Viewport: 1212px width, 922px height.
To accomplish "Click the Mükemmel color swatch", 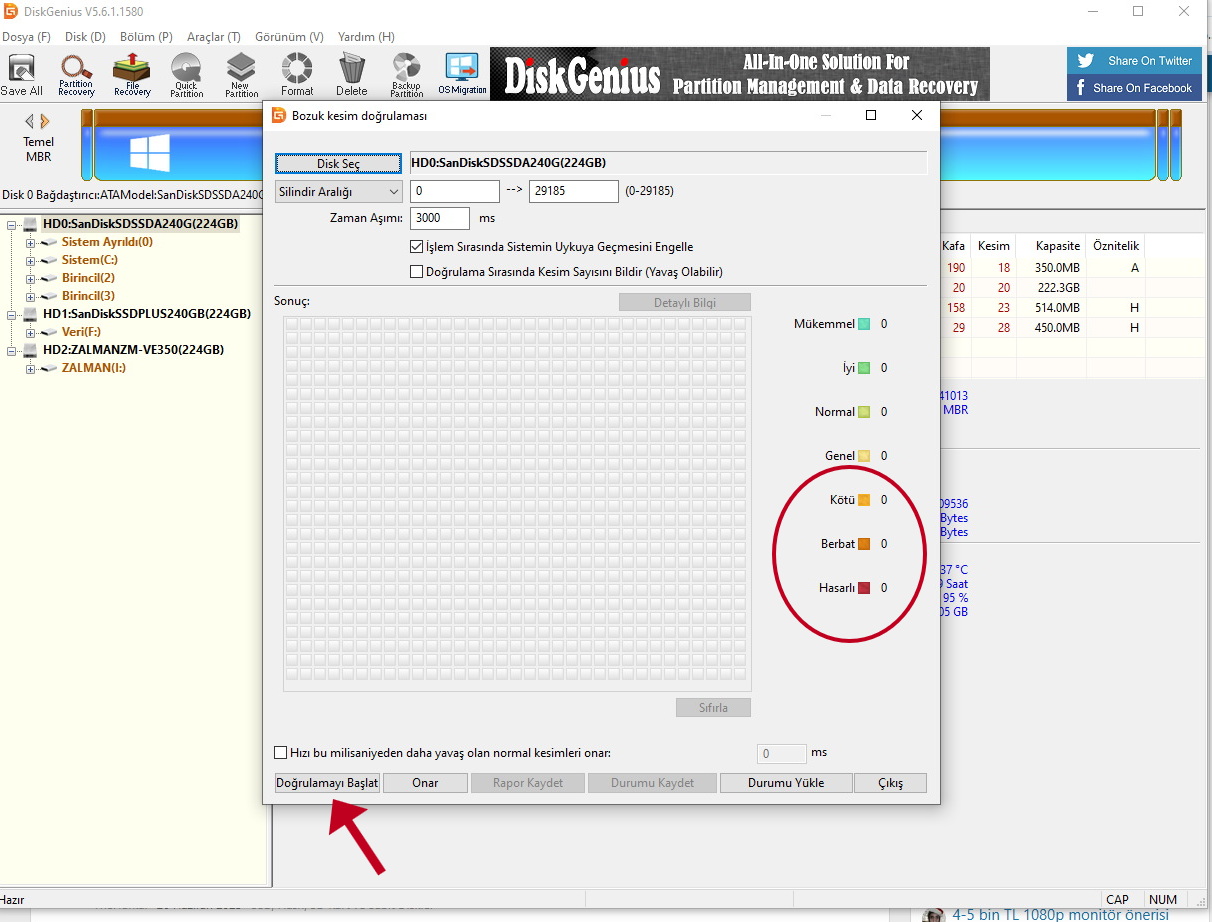I will [x=864, y=324].
